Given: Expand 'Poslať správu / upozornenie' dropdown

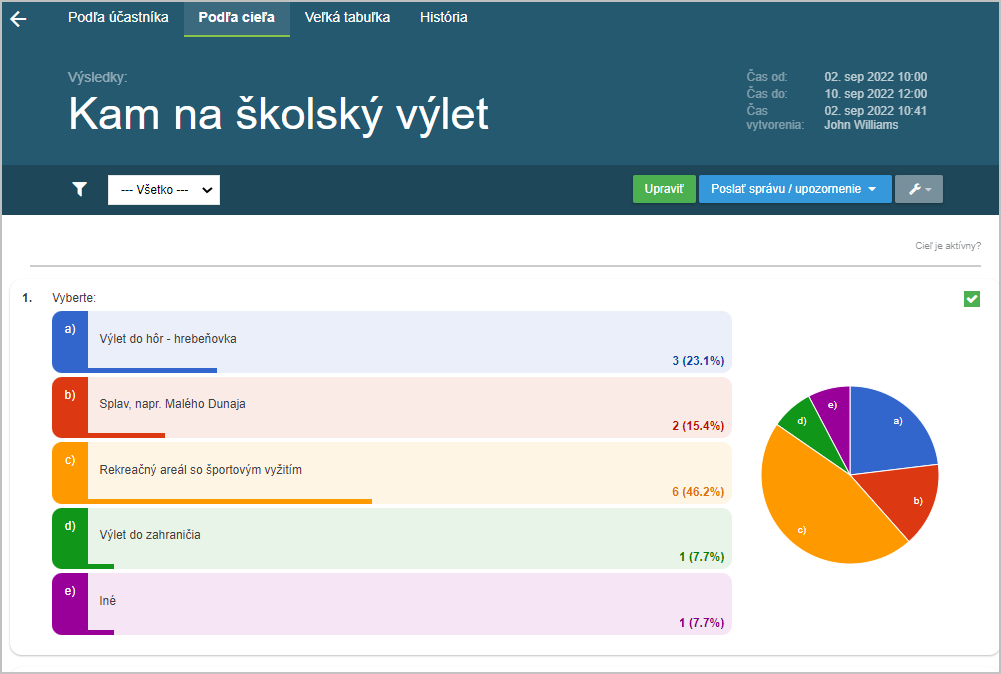Looking at the screenshot, I should pos(794,189).
